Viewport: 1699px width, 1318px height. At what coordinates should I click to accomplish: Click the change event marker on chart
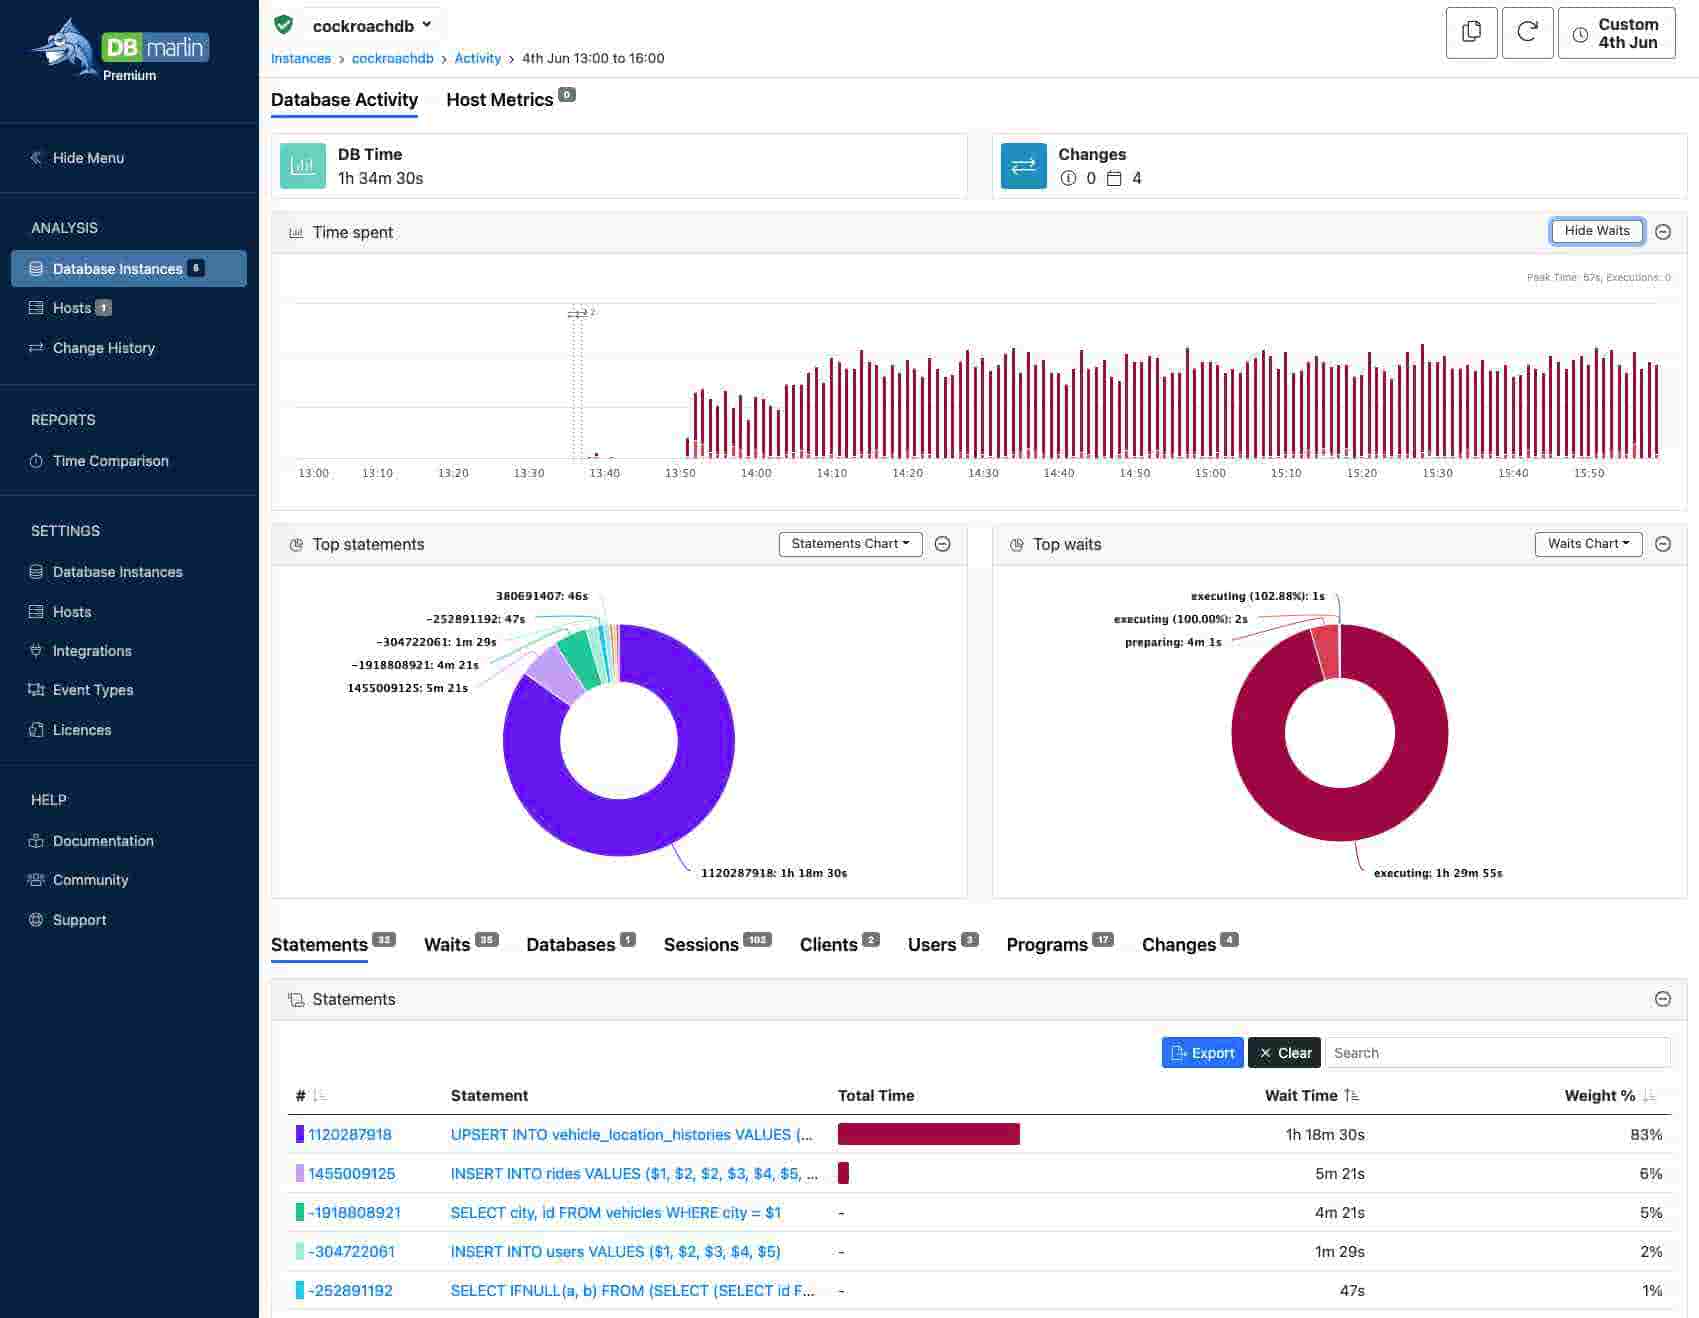(579, 313)
